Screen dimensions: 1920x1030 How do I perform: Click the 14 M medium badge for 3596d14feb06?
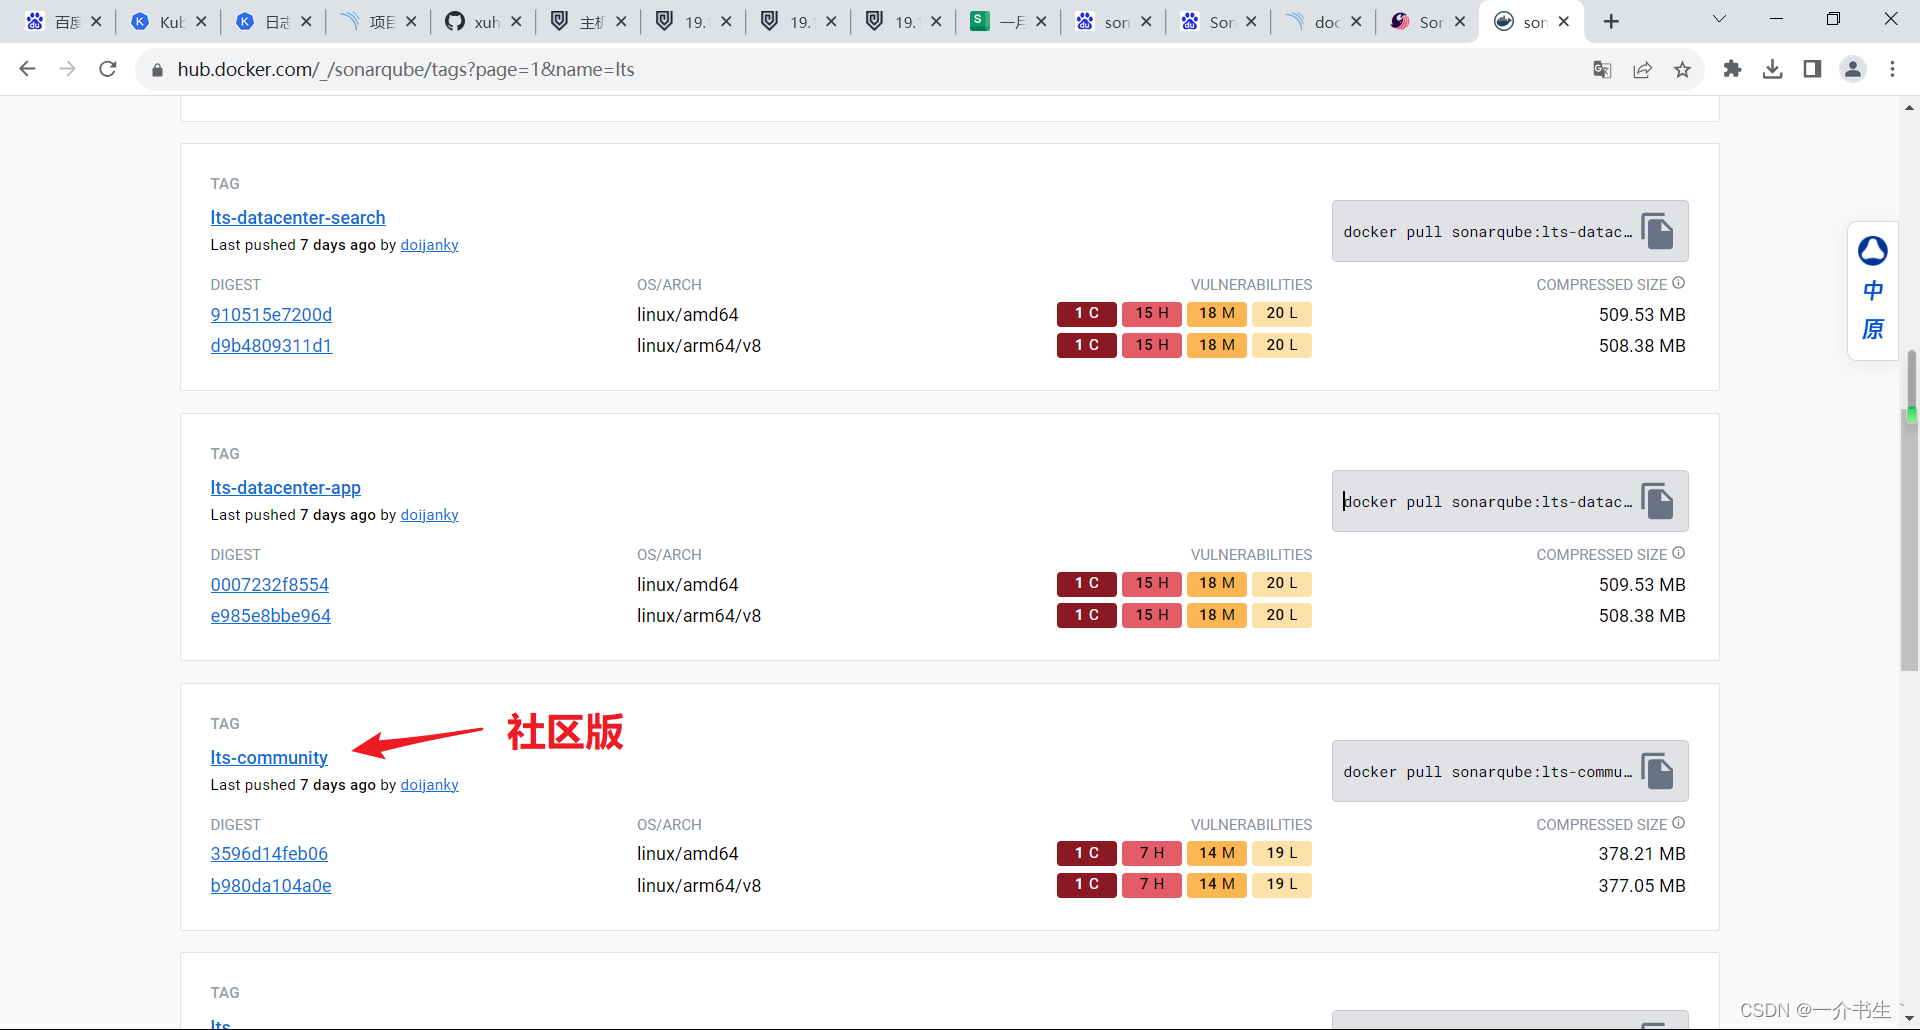click(x=1217, y=853)
